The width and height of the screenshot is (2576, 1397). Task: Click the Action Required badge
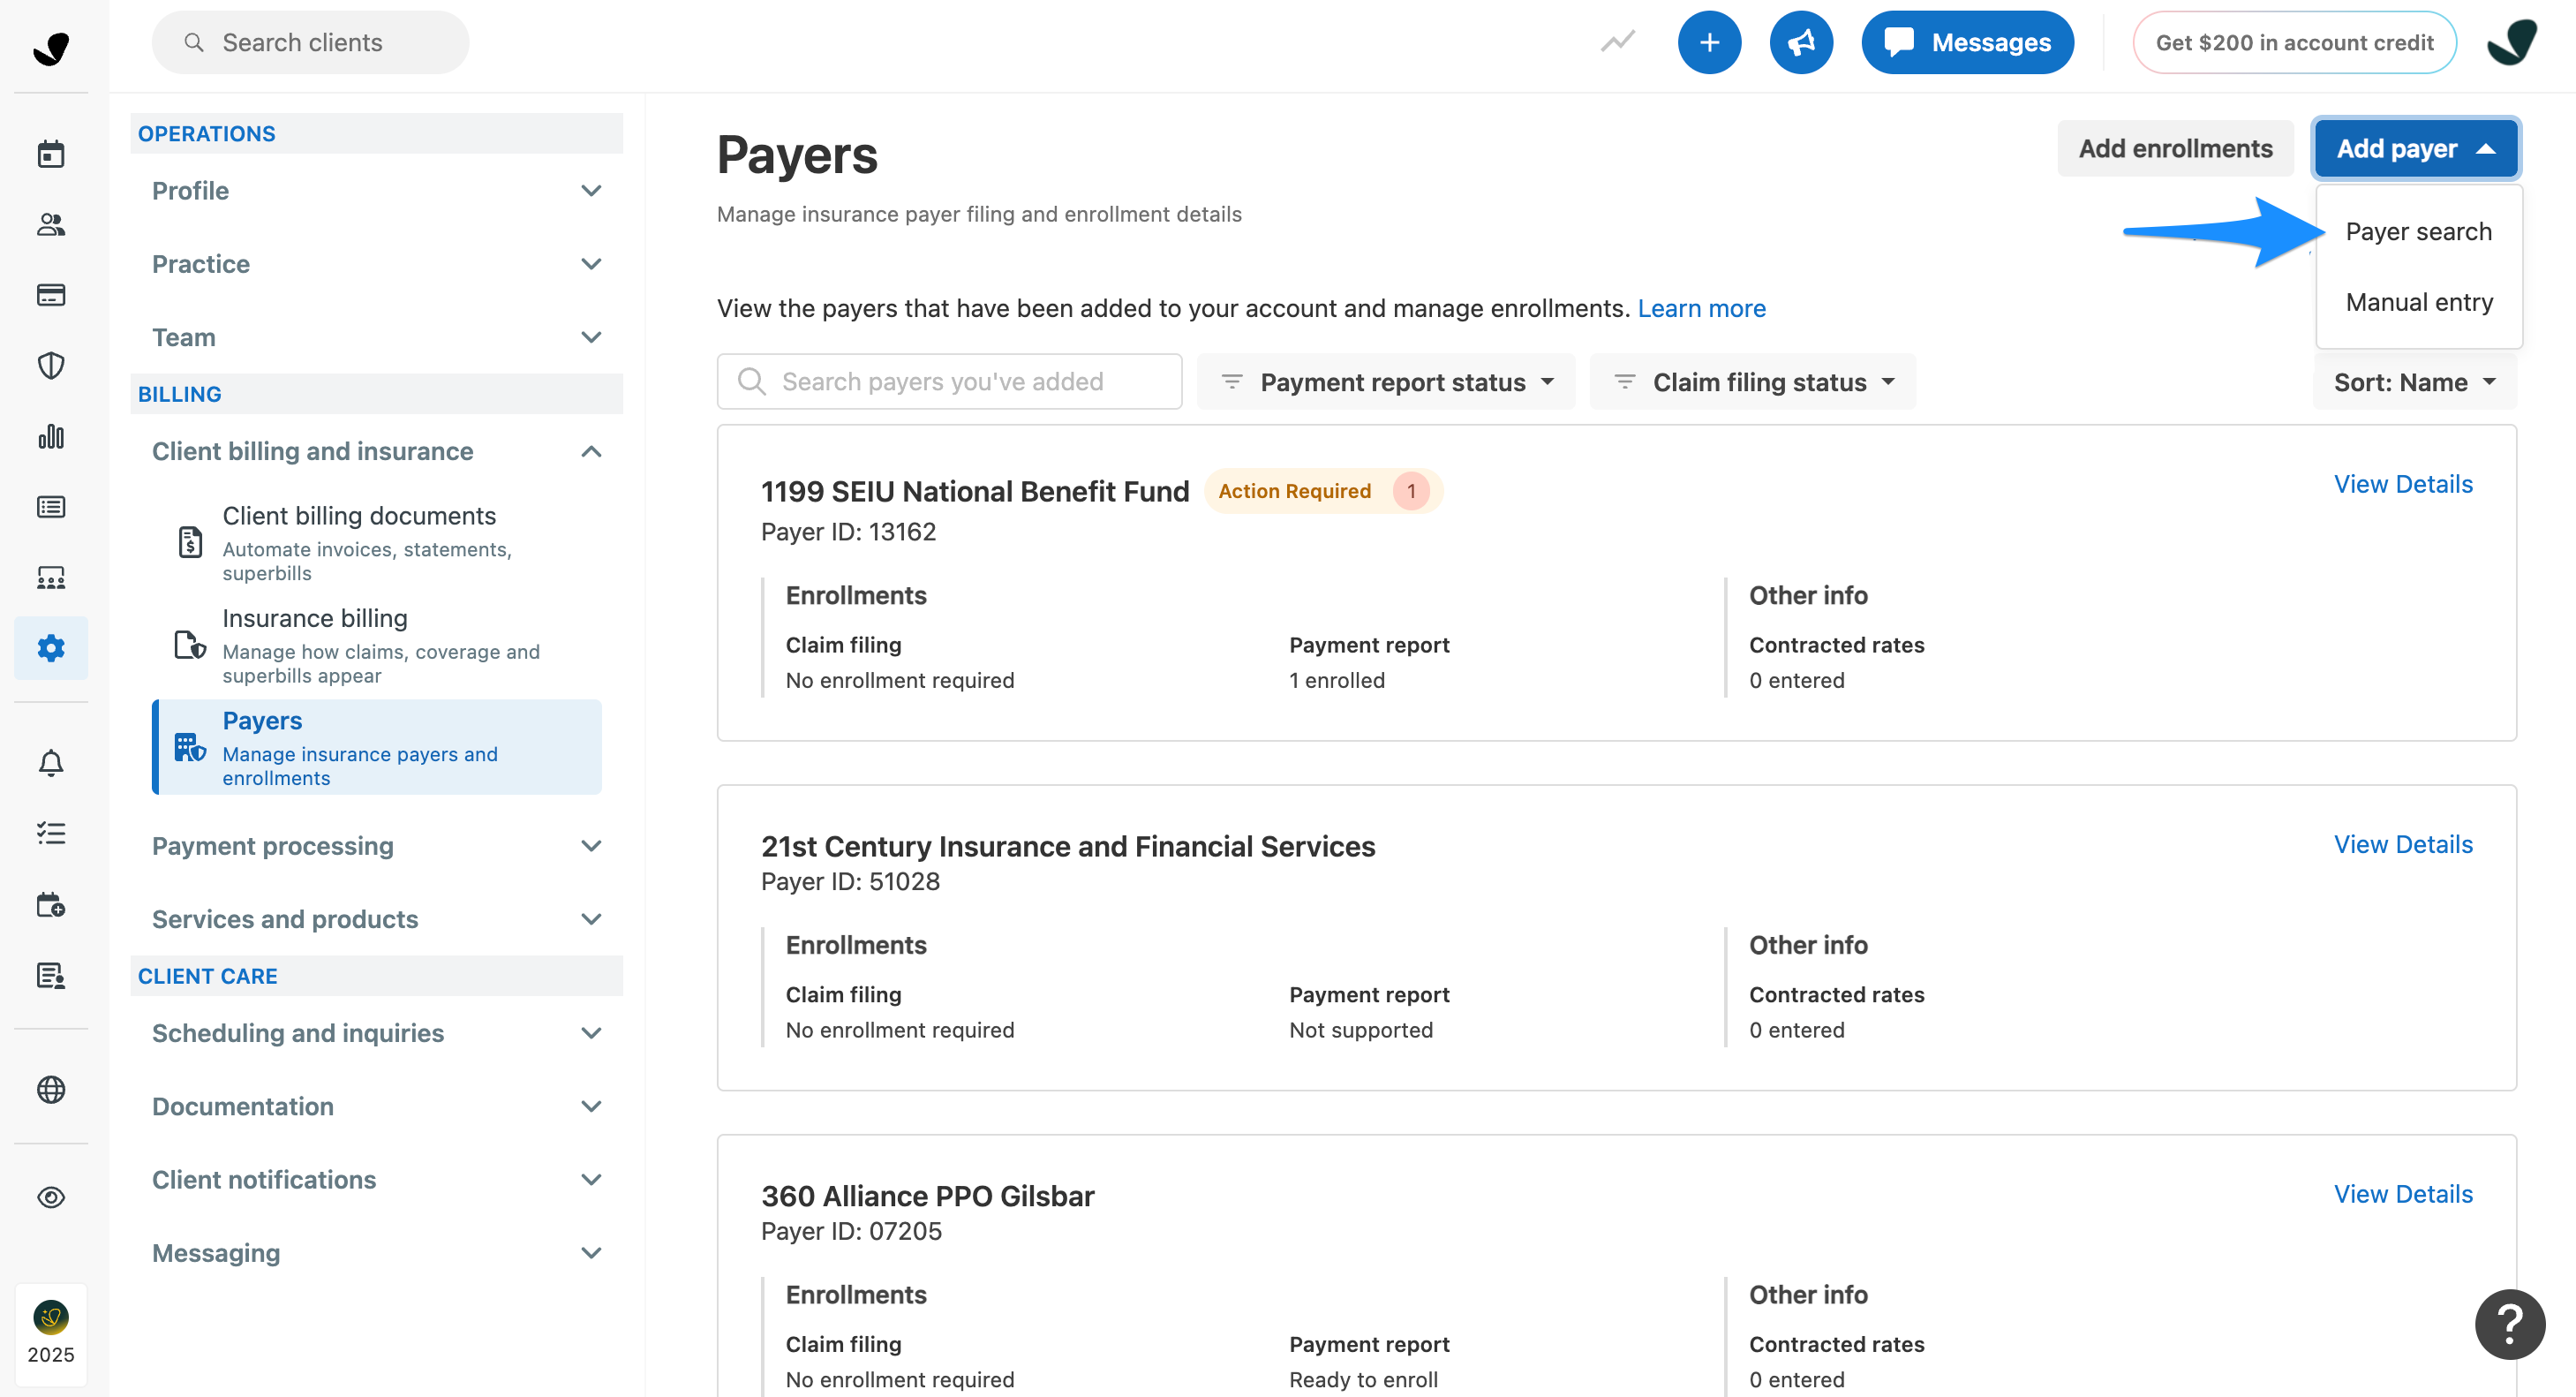coord(1323,491)
